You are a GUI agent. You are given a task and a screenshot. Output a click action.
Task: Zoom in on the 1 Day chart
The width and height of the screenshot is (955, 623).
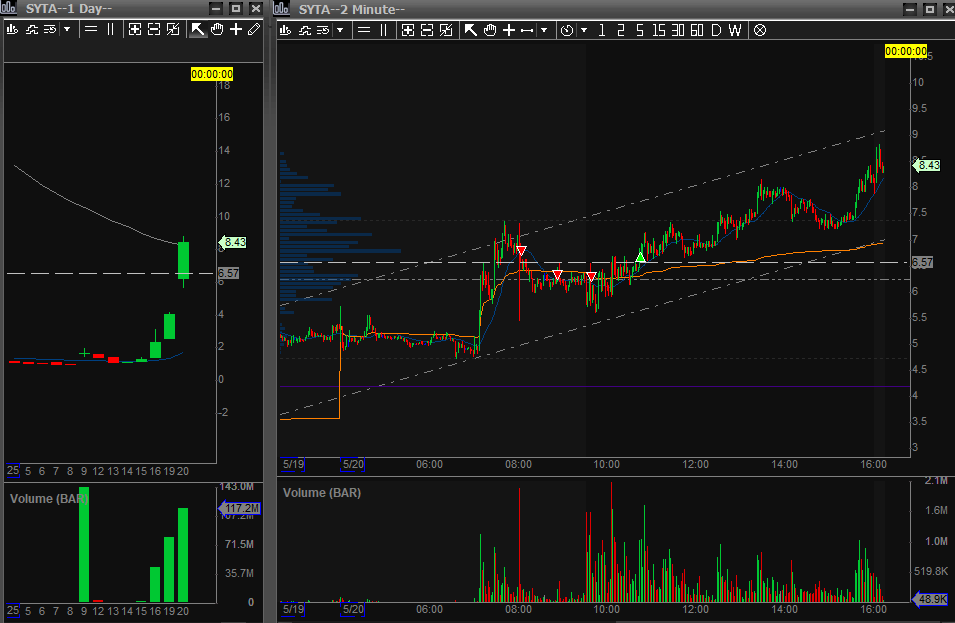pyautogui.click(x=135, y=29)
